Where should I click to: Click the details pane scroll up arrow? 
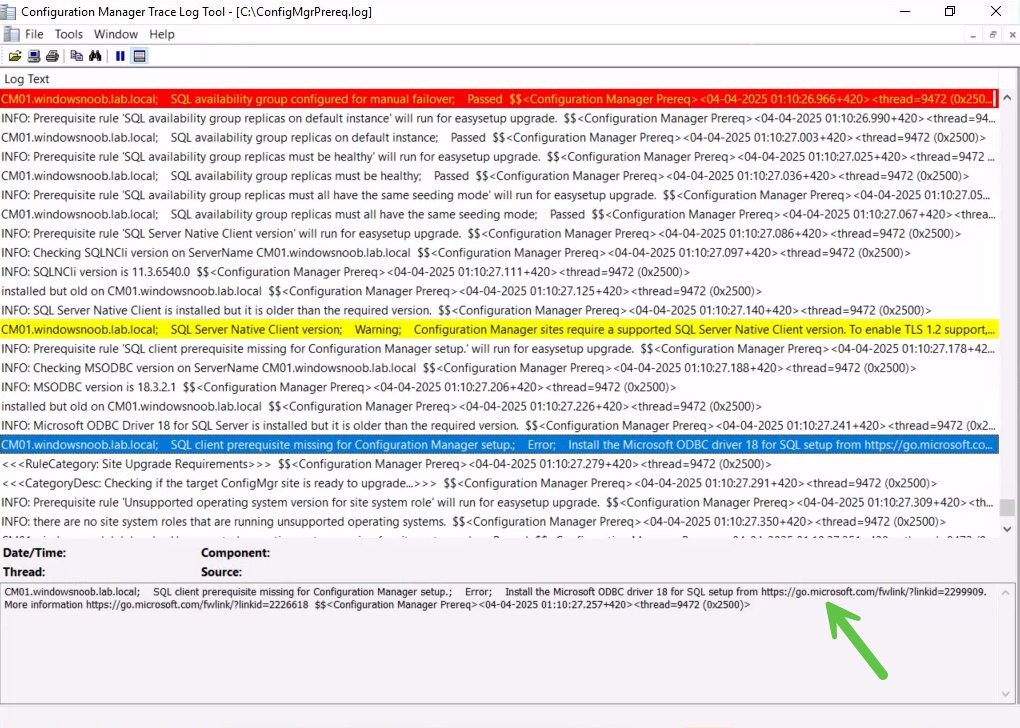[1006, 593]
